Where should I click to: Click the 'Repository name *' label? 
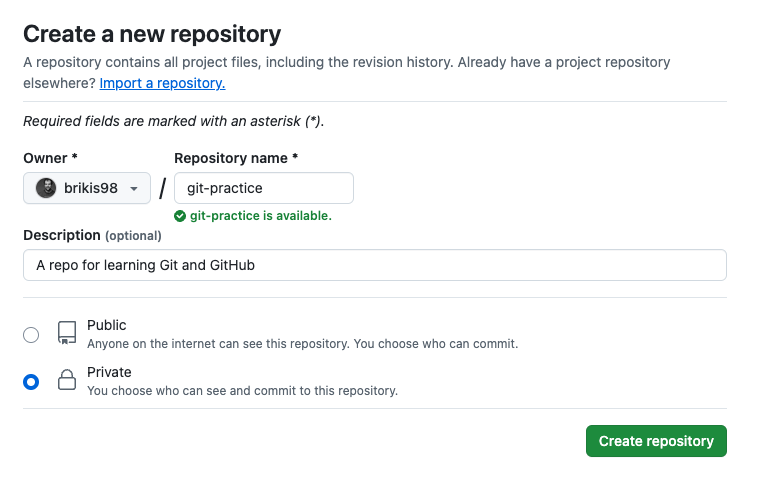(236, 158)
